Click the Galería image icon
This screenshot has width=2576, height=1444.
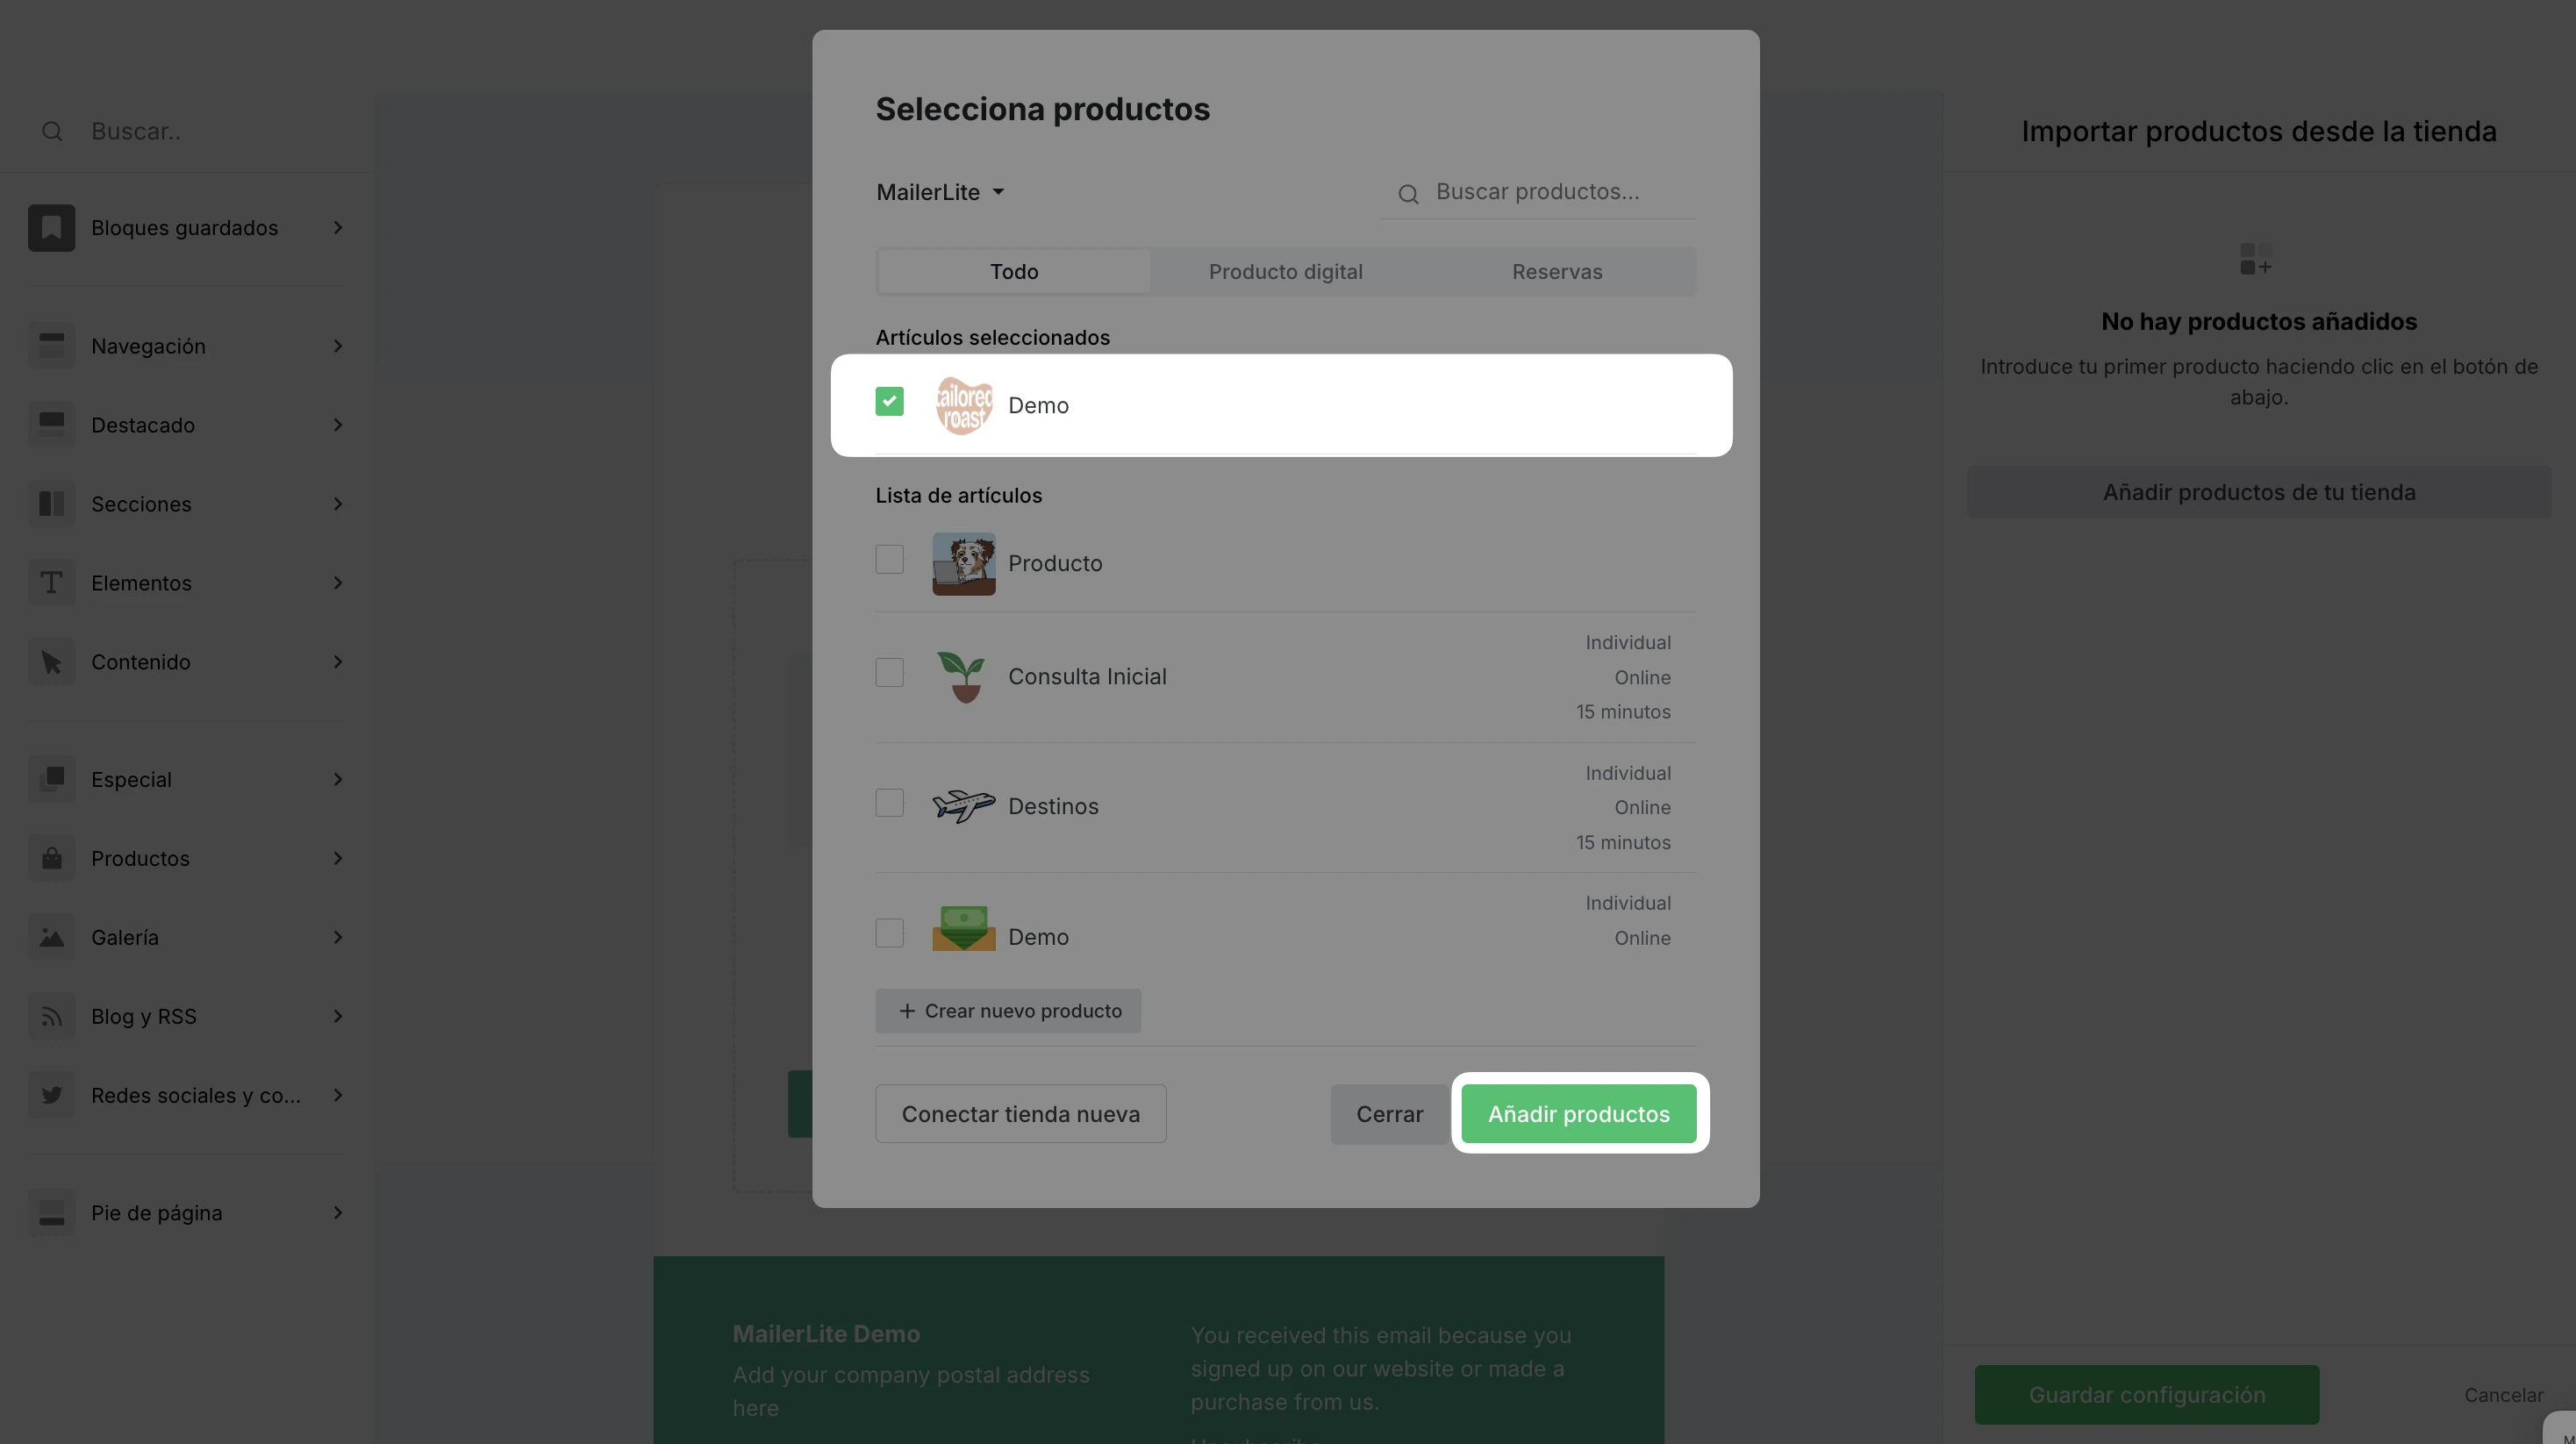(x=52, y=937)
